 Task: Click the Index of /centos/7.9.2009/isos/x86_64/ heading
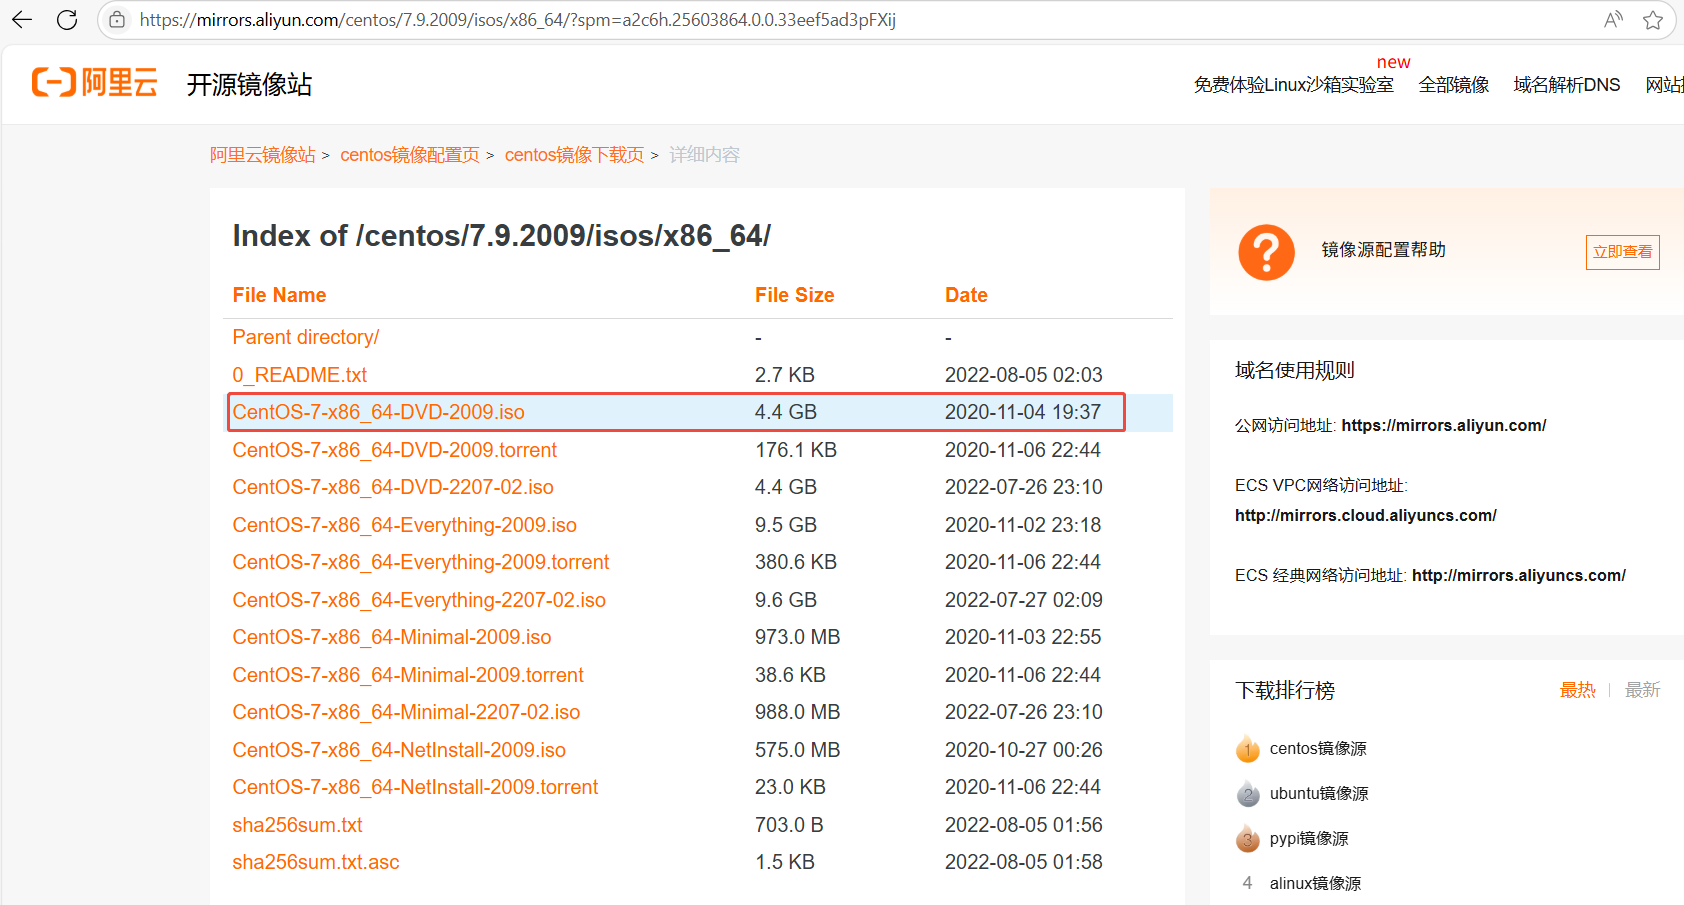(502, 236)
